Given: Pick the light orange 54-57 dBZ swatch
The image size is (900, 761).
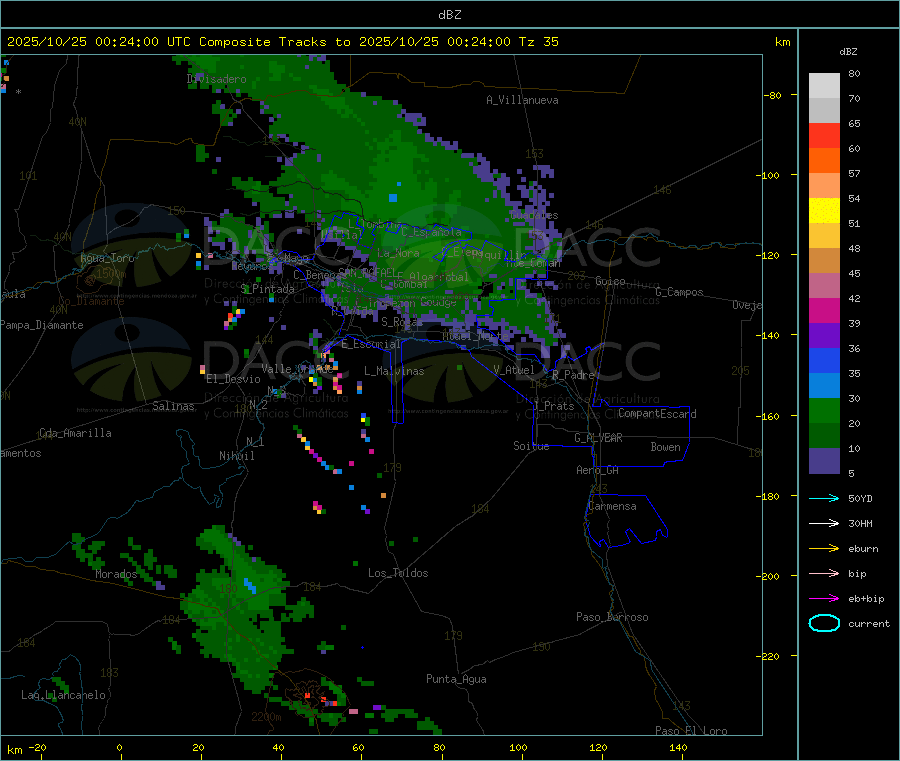Looking at the screenshot, I should pos(824,186).
